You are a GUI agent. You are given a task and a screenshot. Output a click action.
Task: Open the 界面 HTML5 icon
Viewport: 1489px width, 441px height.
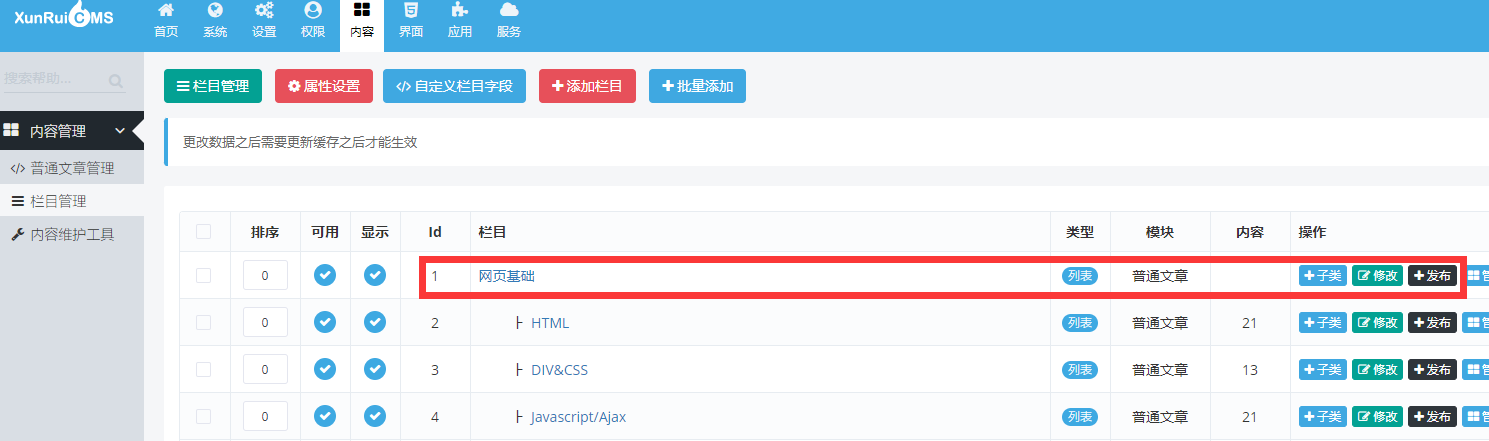(x=411, y=12)
